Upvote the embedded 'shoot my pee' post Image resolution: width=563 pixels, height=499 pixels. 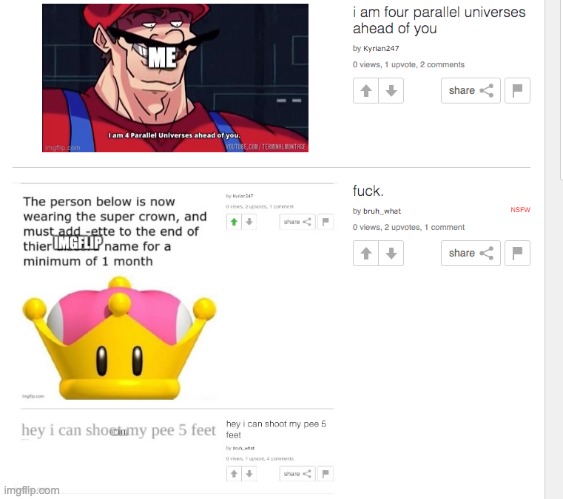click(x=234, y=474)
